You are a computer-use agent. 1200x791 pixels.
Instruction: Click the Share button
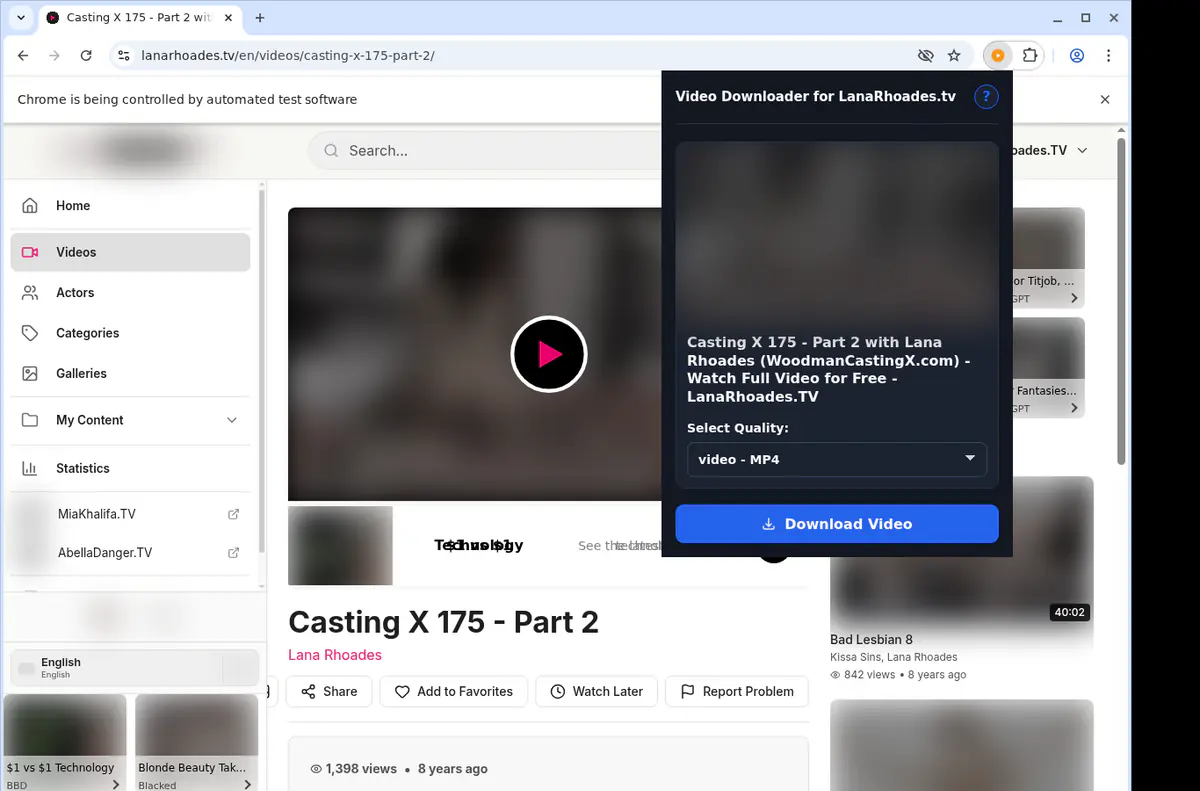pyautogui.click(x=329, y=691)
